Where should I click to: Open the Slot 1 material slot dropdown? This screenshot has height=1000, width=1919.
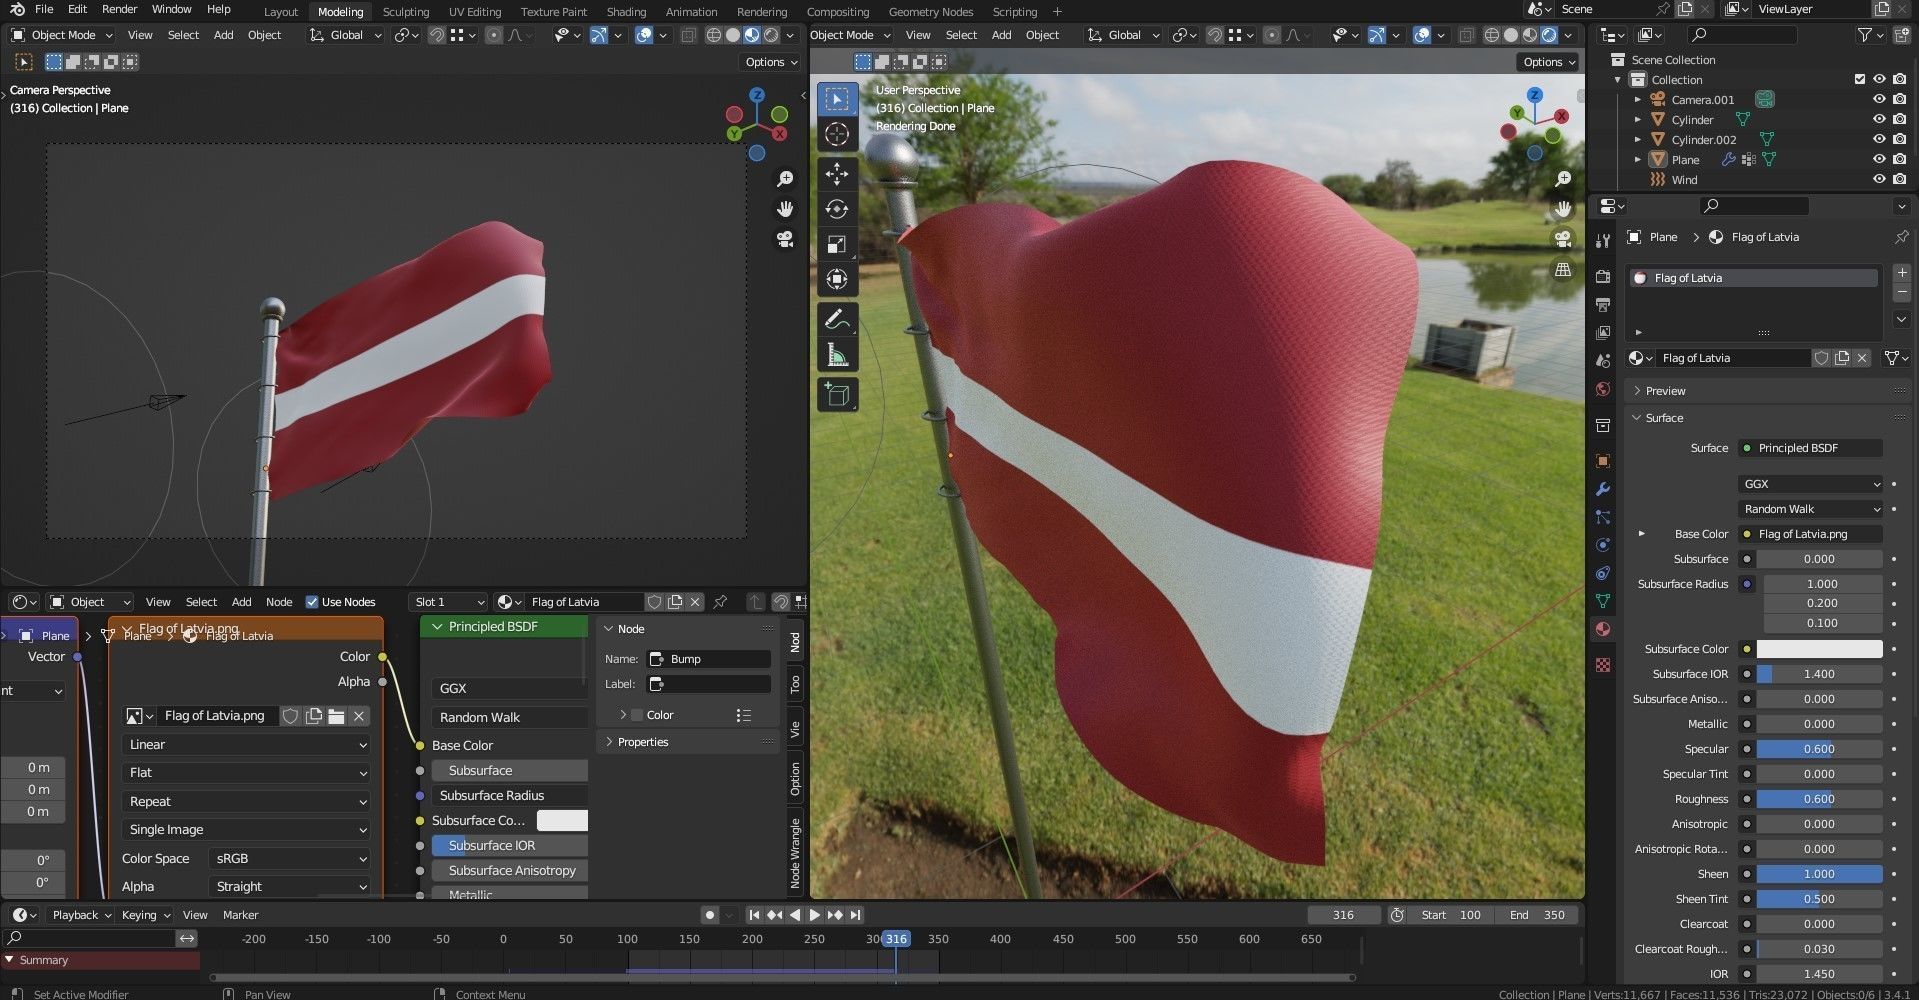coord(448,602)
